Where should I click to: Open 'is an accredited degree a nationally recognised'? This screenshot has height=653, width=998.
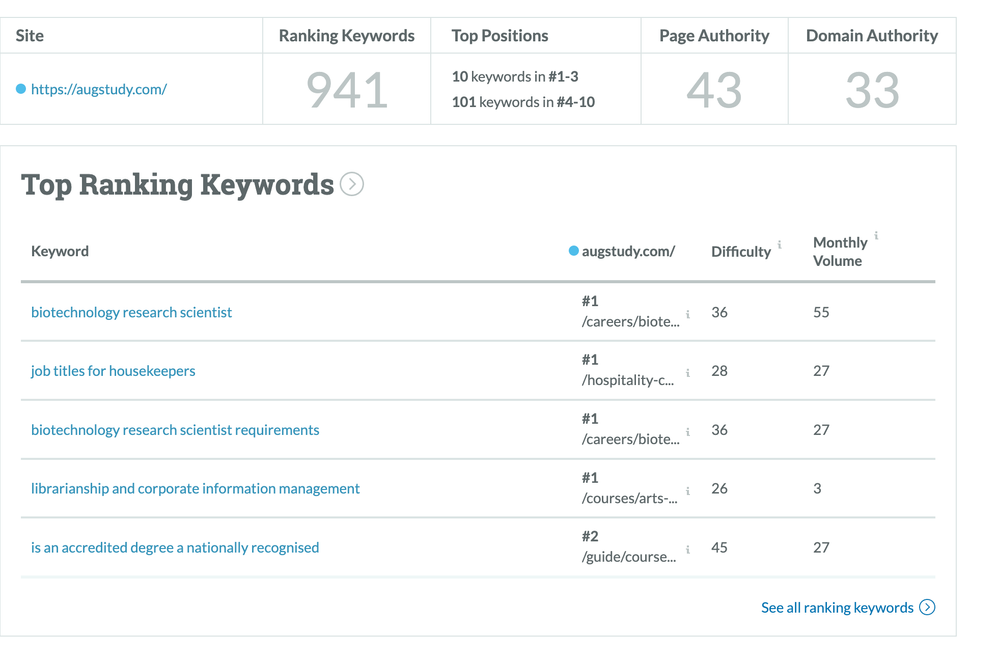[x=175, y=548]
